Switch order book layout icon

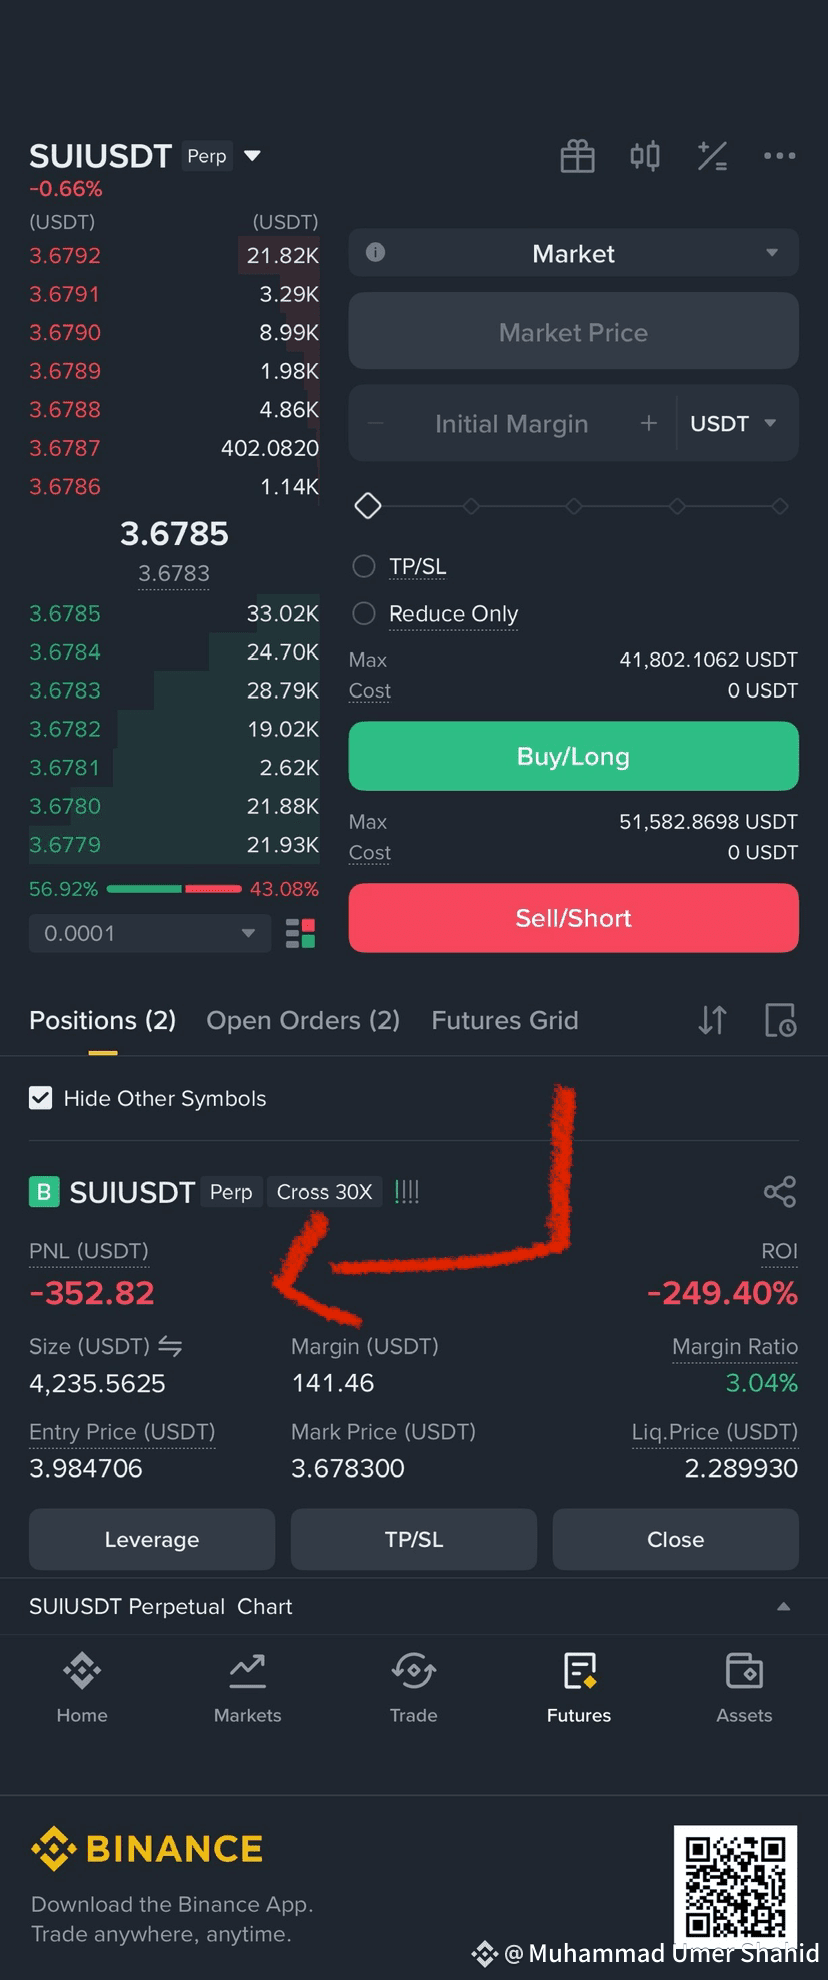coord(300,933)
